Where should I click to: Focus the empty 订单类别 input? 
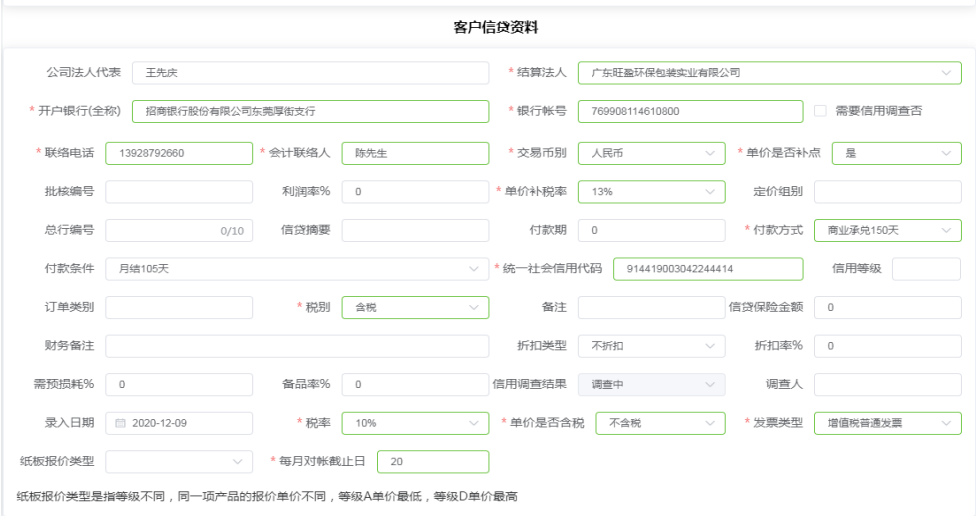coord(179,308)
